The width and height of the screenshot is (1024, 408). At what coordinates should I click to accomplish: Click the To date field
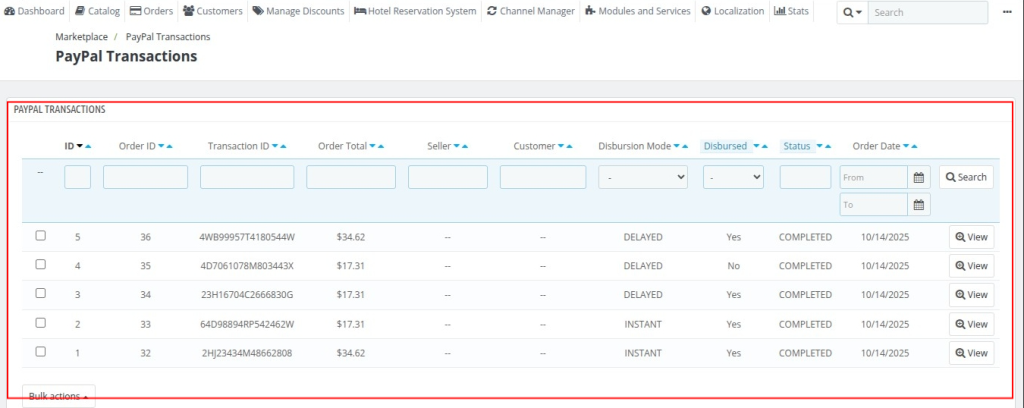point(874,204)
